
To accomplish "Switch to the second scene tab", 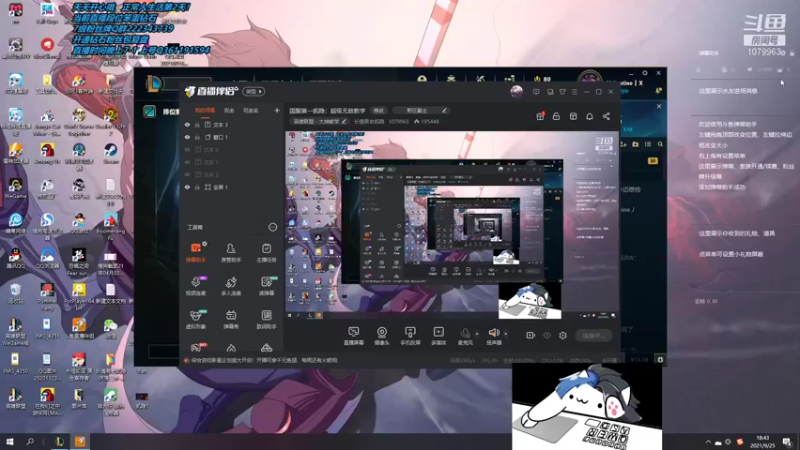I will pyautogui.click(x=229, y=110).
